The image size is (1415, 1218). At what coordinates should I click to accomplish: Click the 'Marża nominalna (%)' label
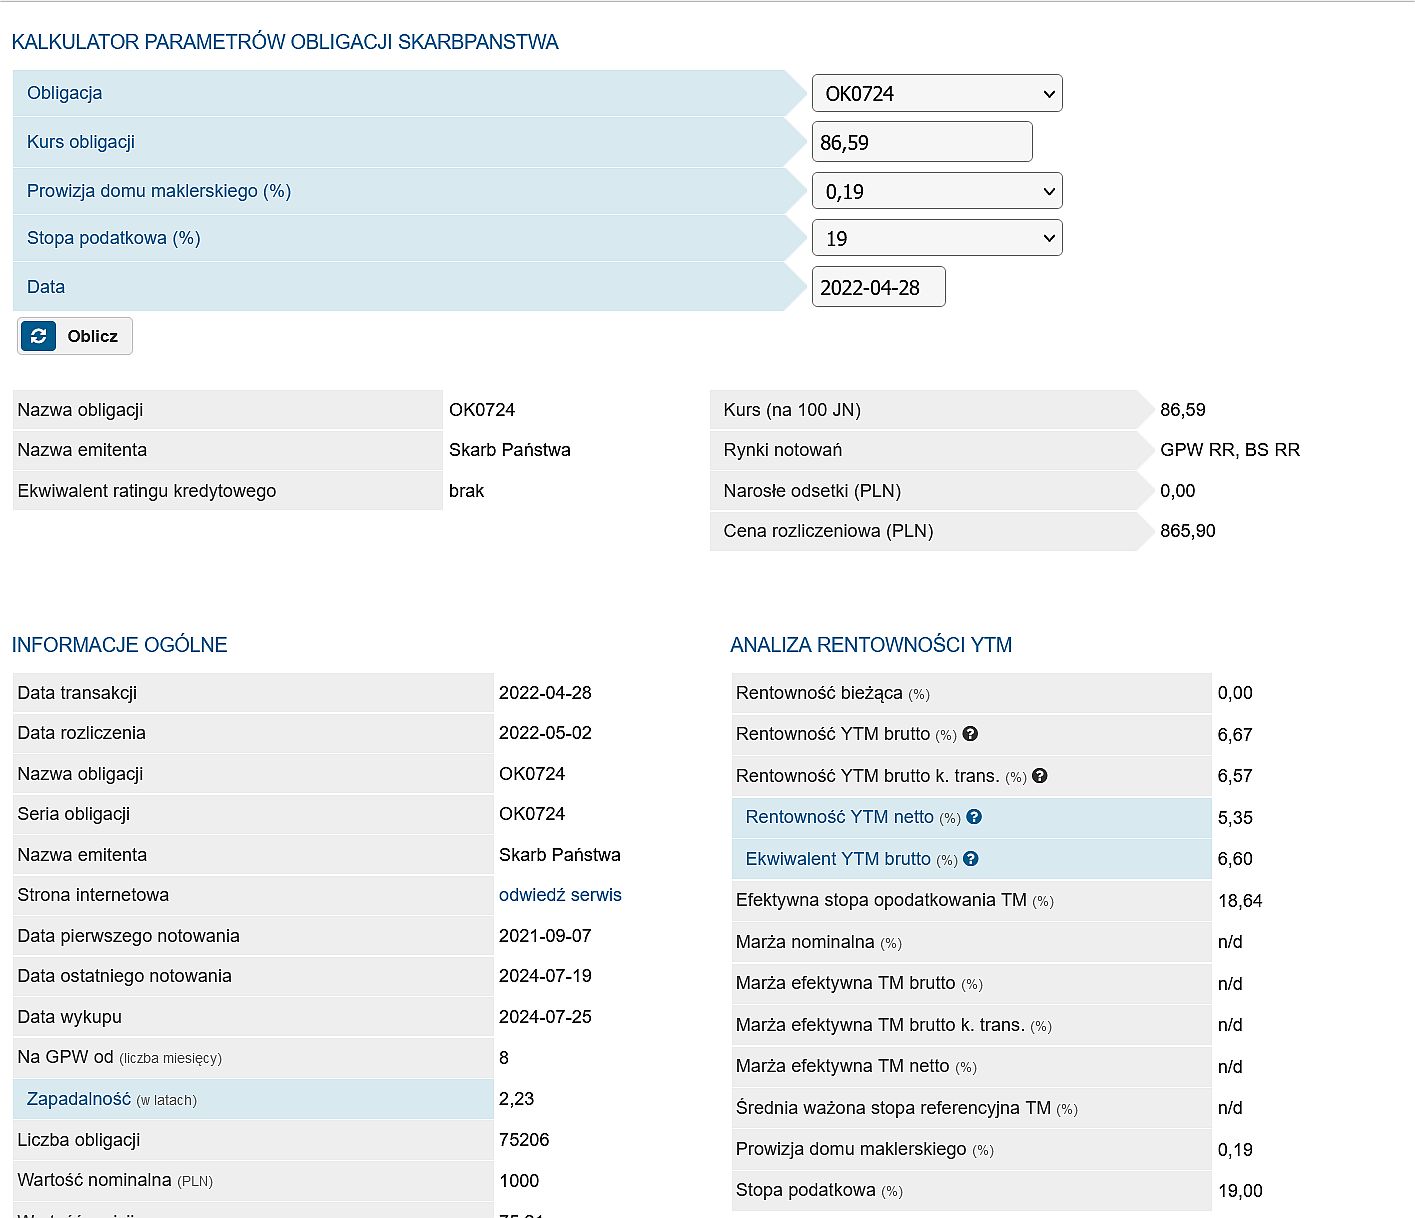coord(819,942)
